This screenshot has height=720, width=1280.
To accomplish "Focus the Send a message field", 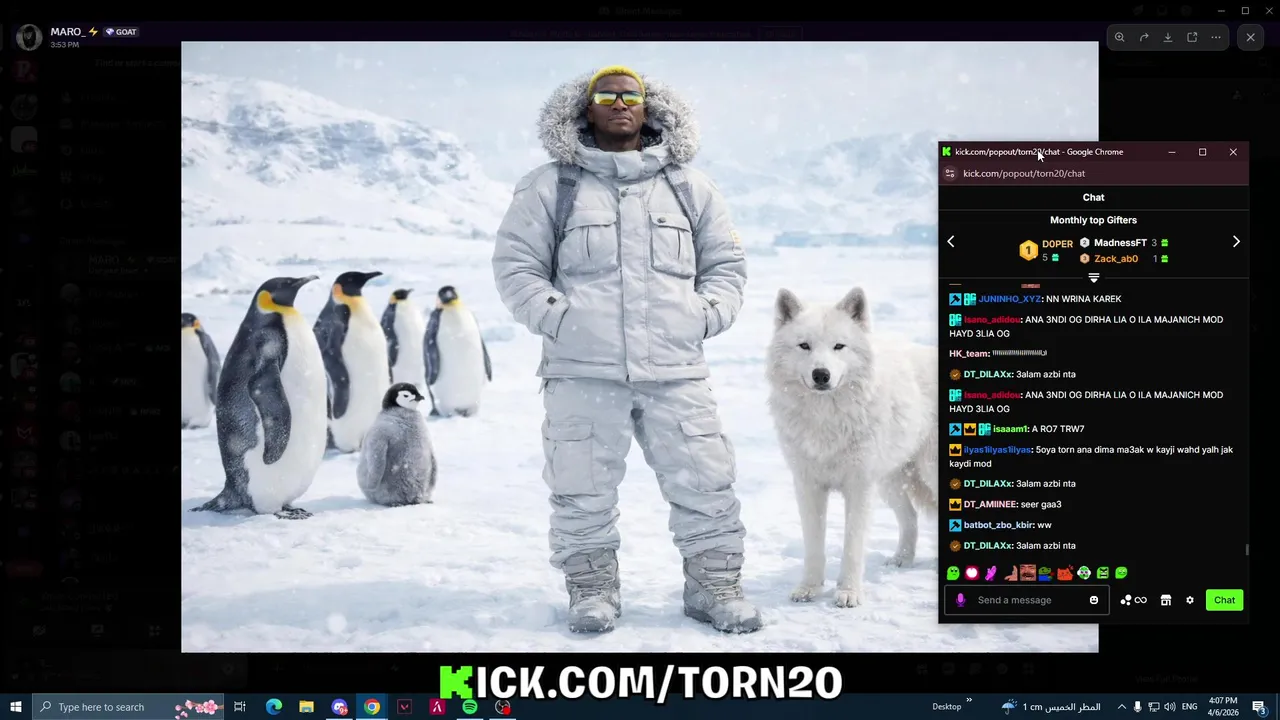I will (1027, 600).
